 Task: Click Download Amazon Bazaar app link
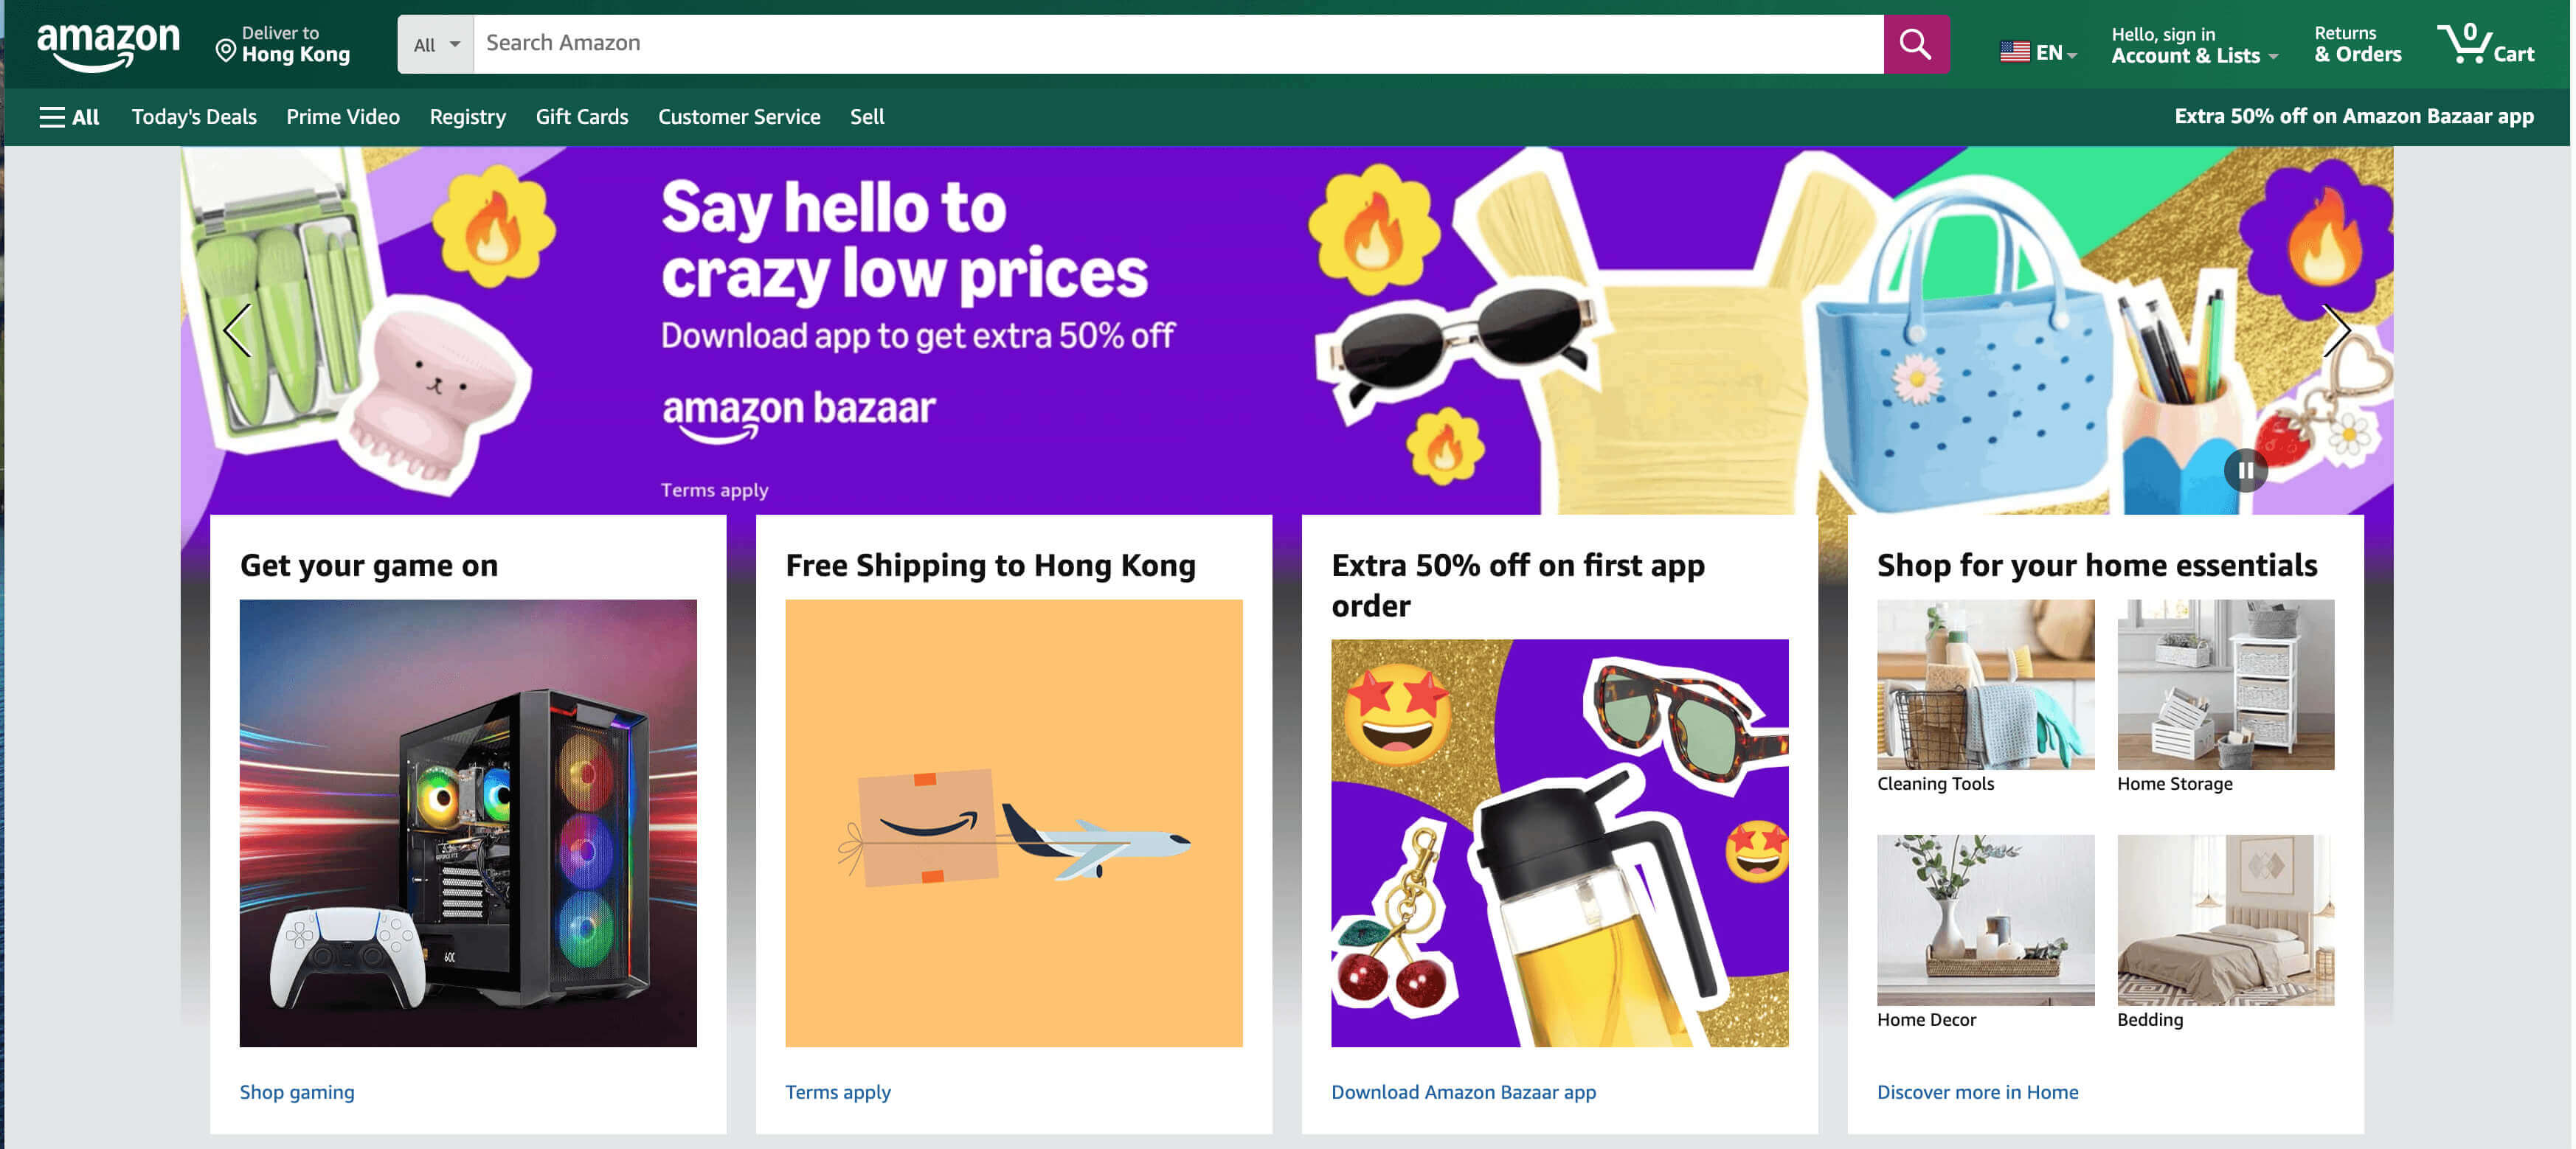point(1463,1092)
